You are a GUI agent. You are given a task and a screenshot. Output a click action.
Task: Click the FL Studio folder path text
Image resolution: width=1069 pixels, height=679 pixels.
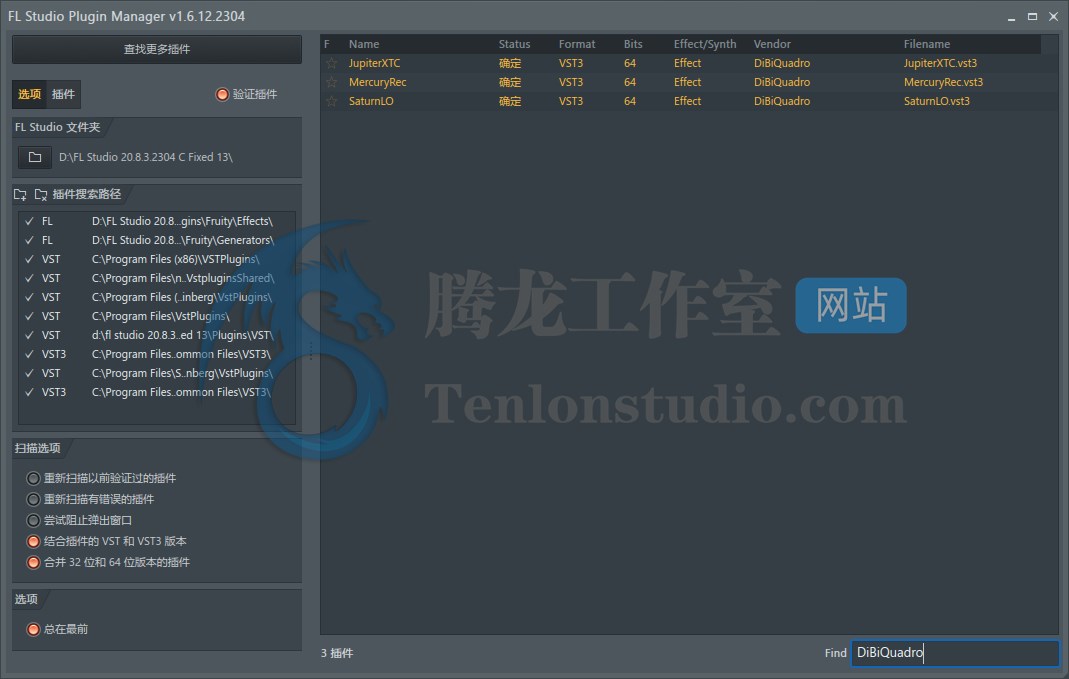tap(146, 157)
